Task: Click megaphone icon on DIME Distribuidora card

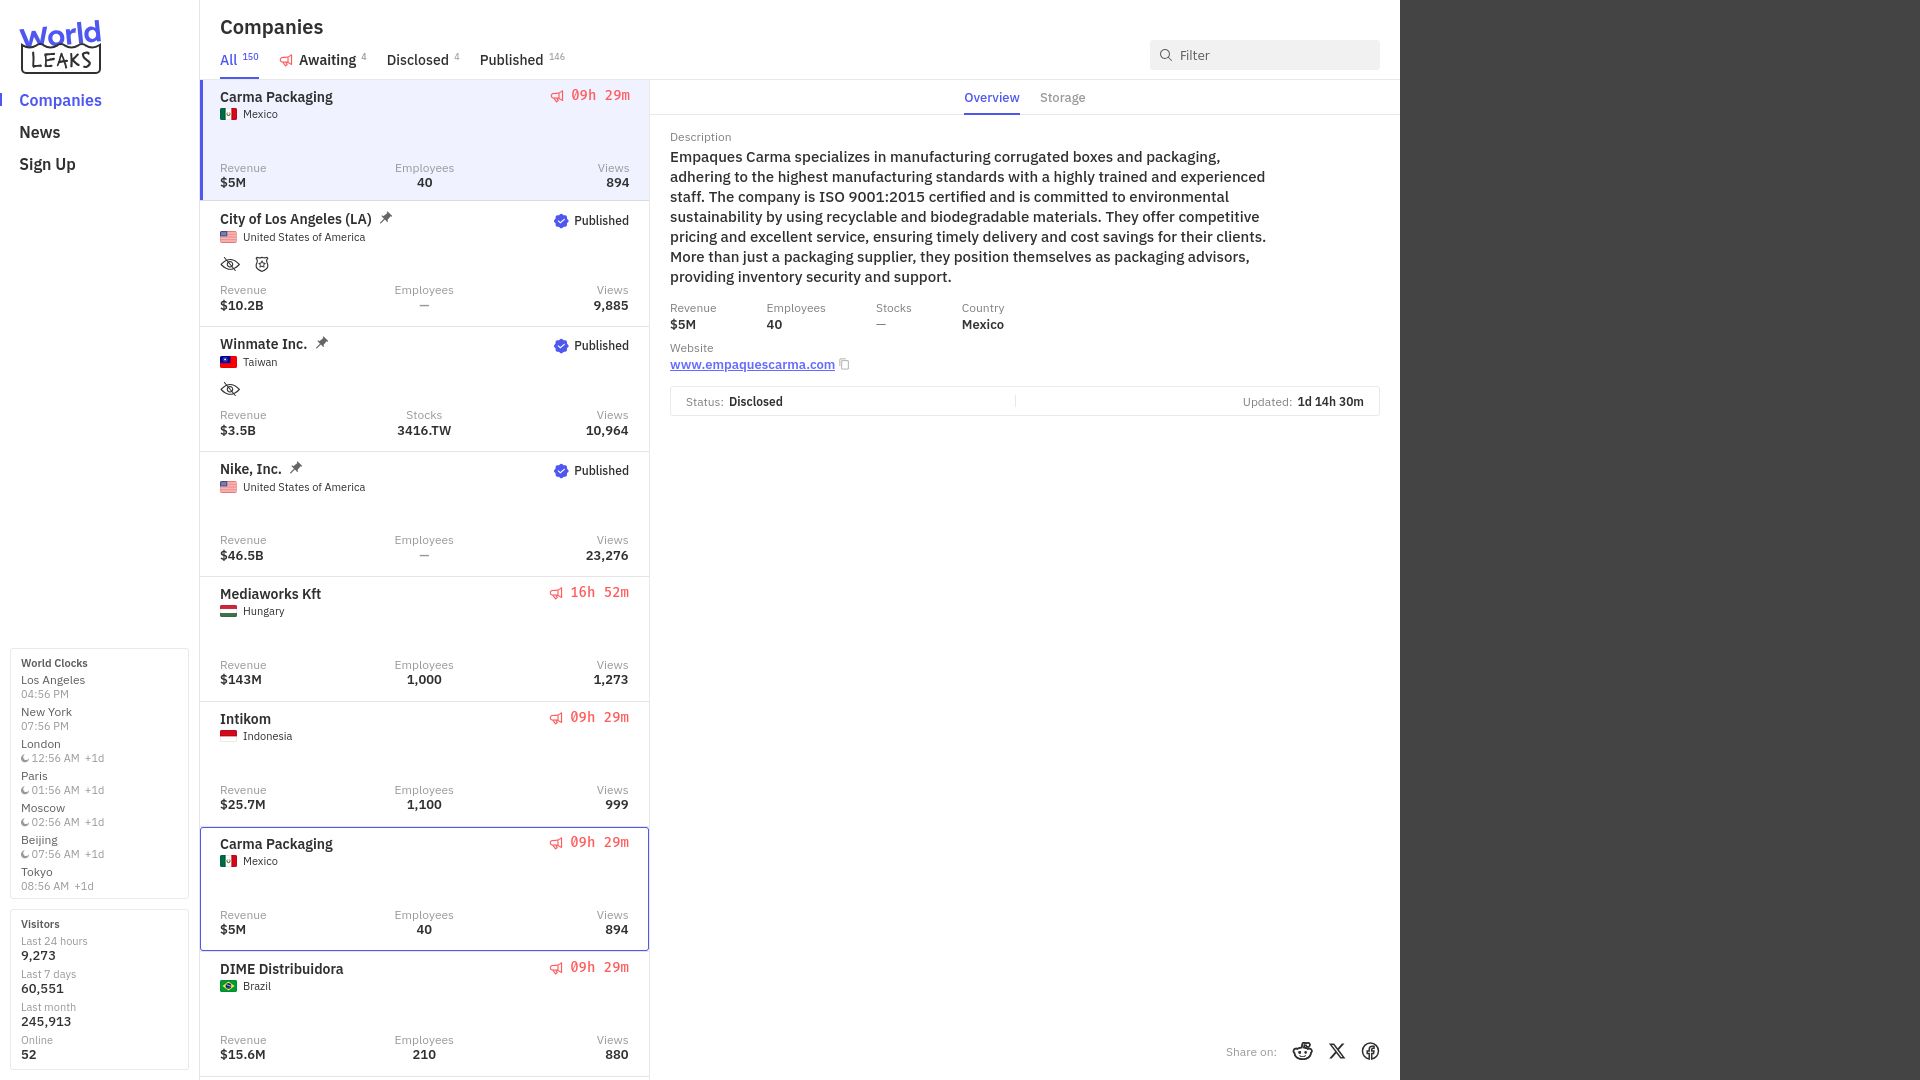Action: 556,968
